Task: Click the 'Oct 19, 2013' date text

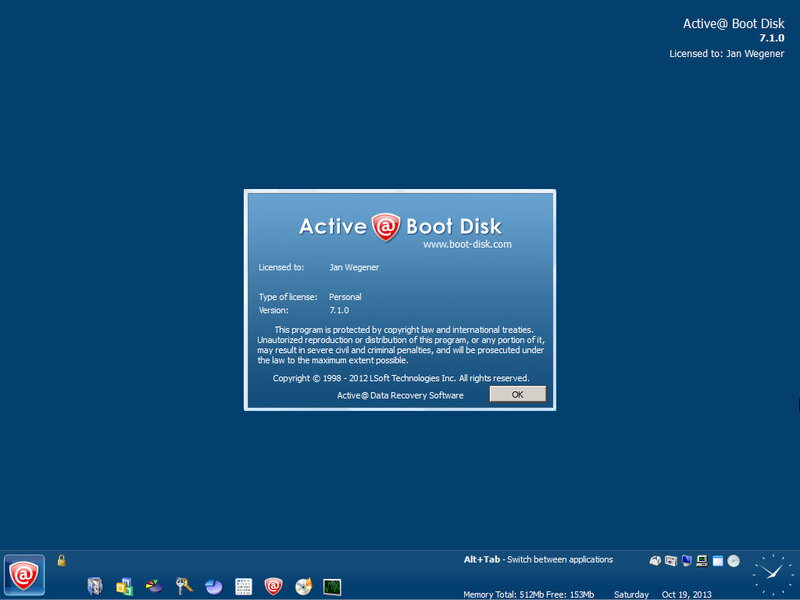Action: (687, 594)
